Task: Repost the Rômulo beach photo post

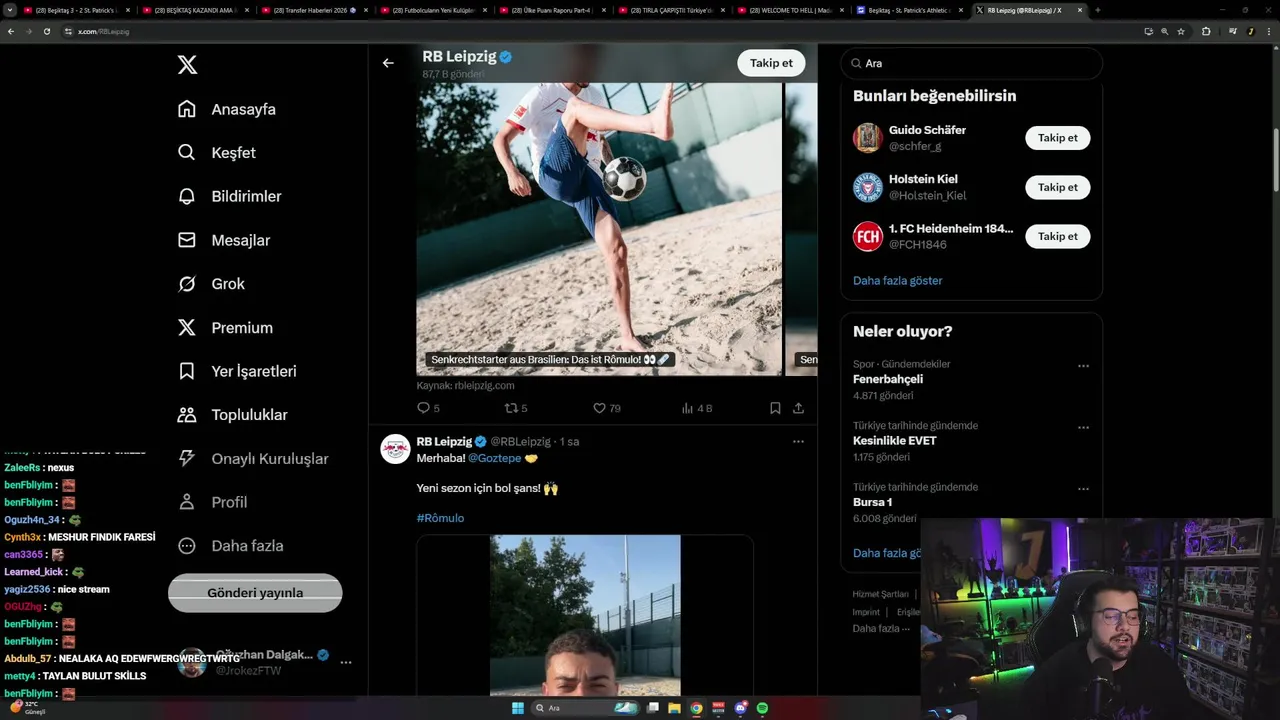Action: point(515,408)
